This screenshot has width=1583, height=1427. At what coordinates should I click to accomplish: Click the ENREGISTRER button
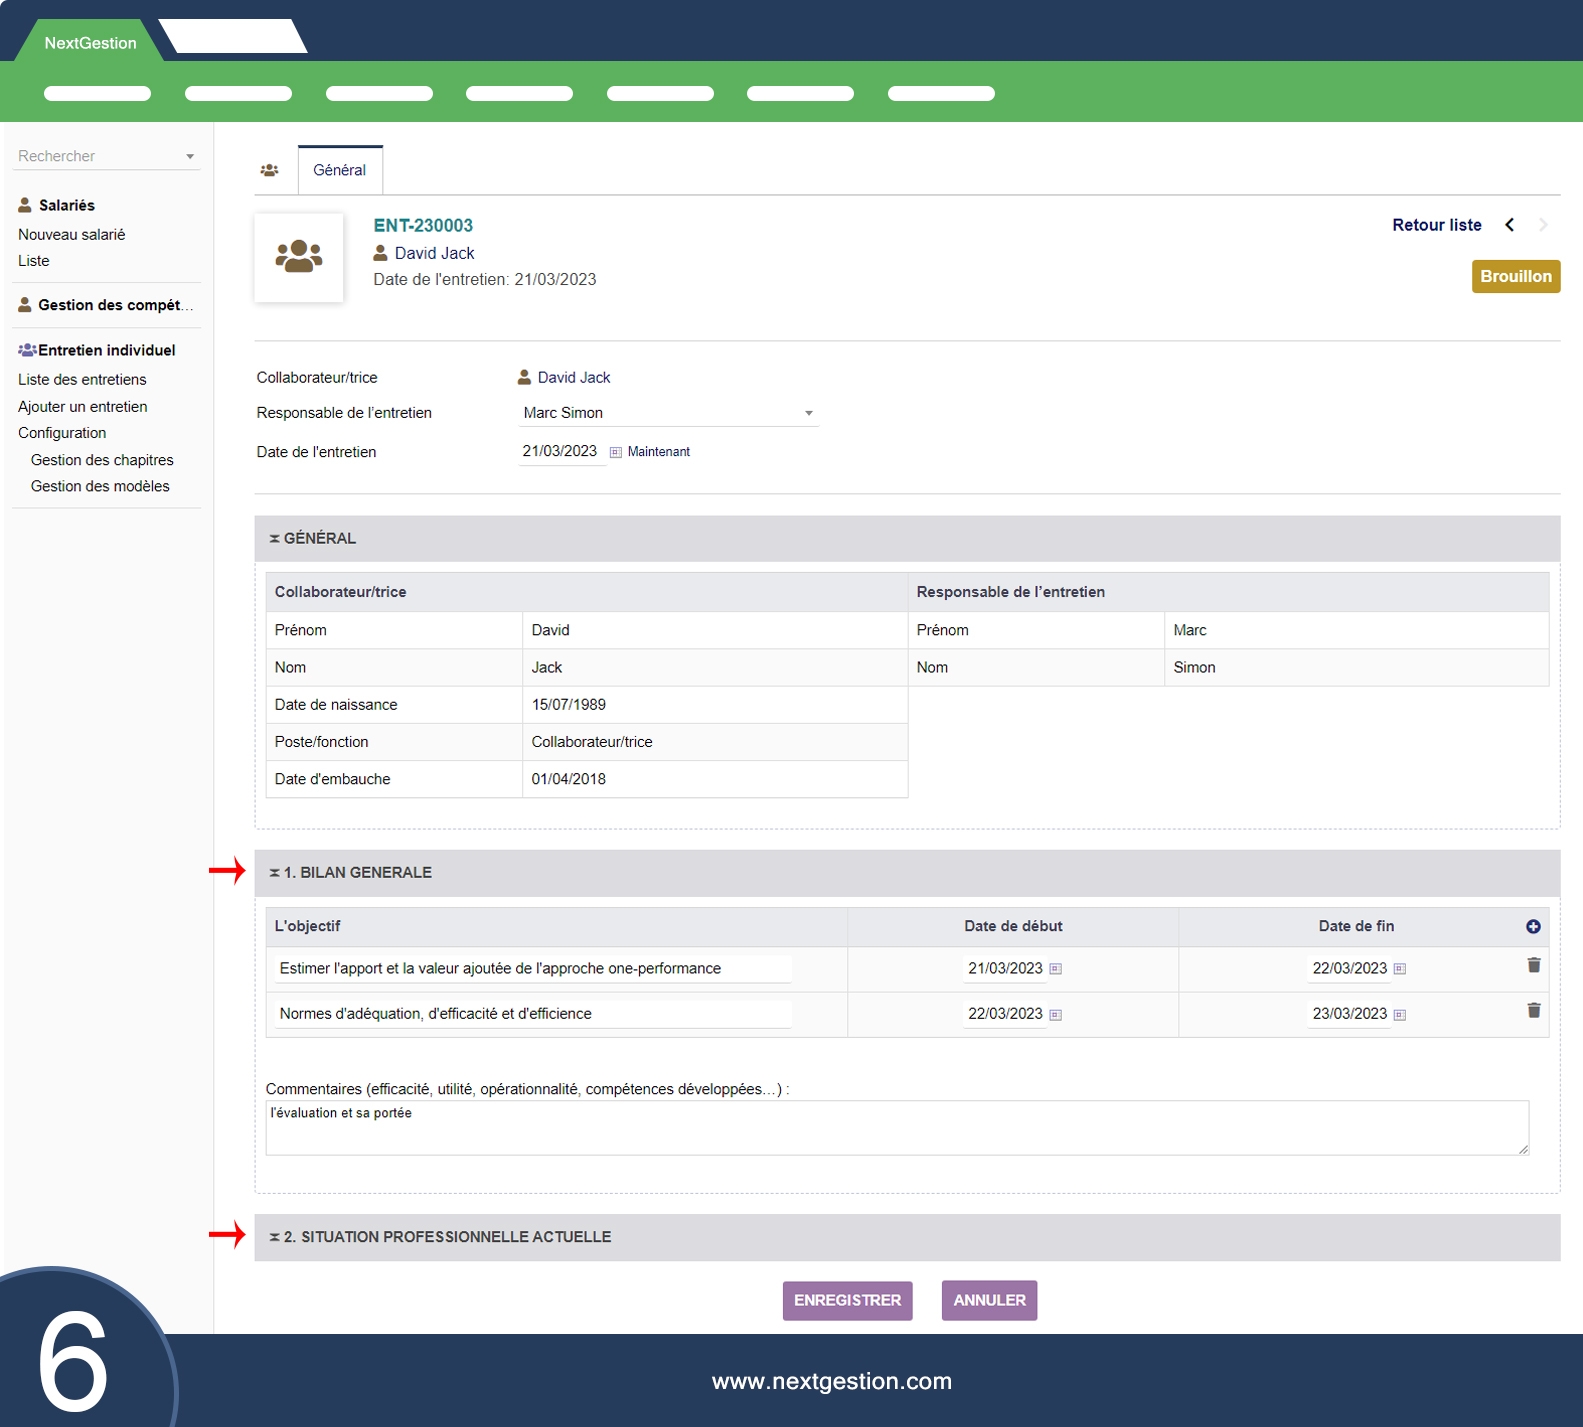[847, 1300]
